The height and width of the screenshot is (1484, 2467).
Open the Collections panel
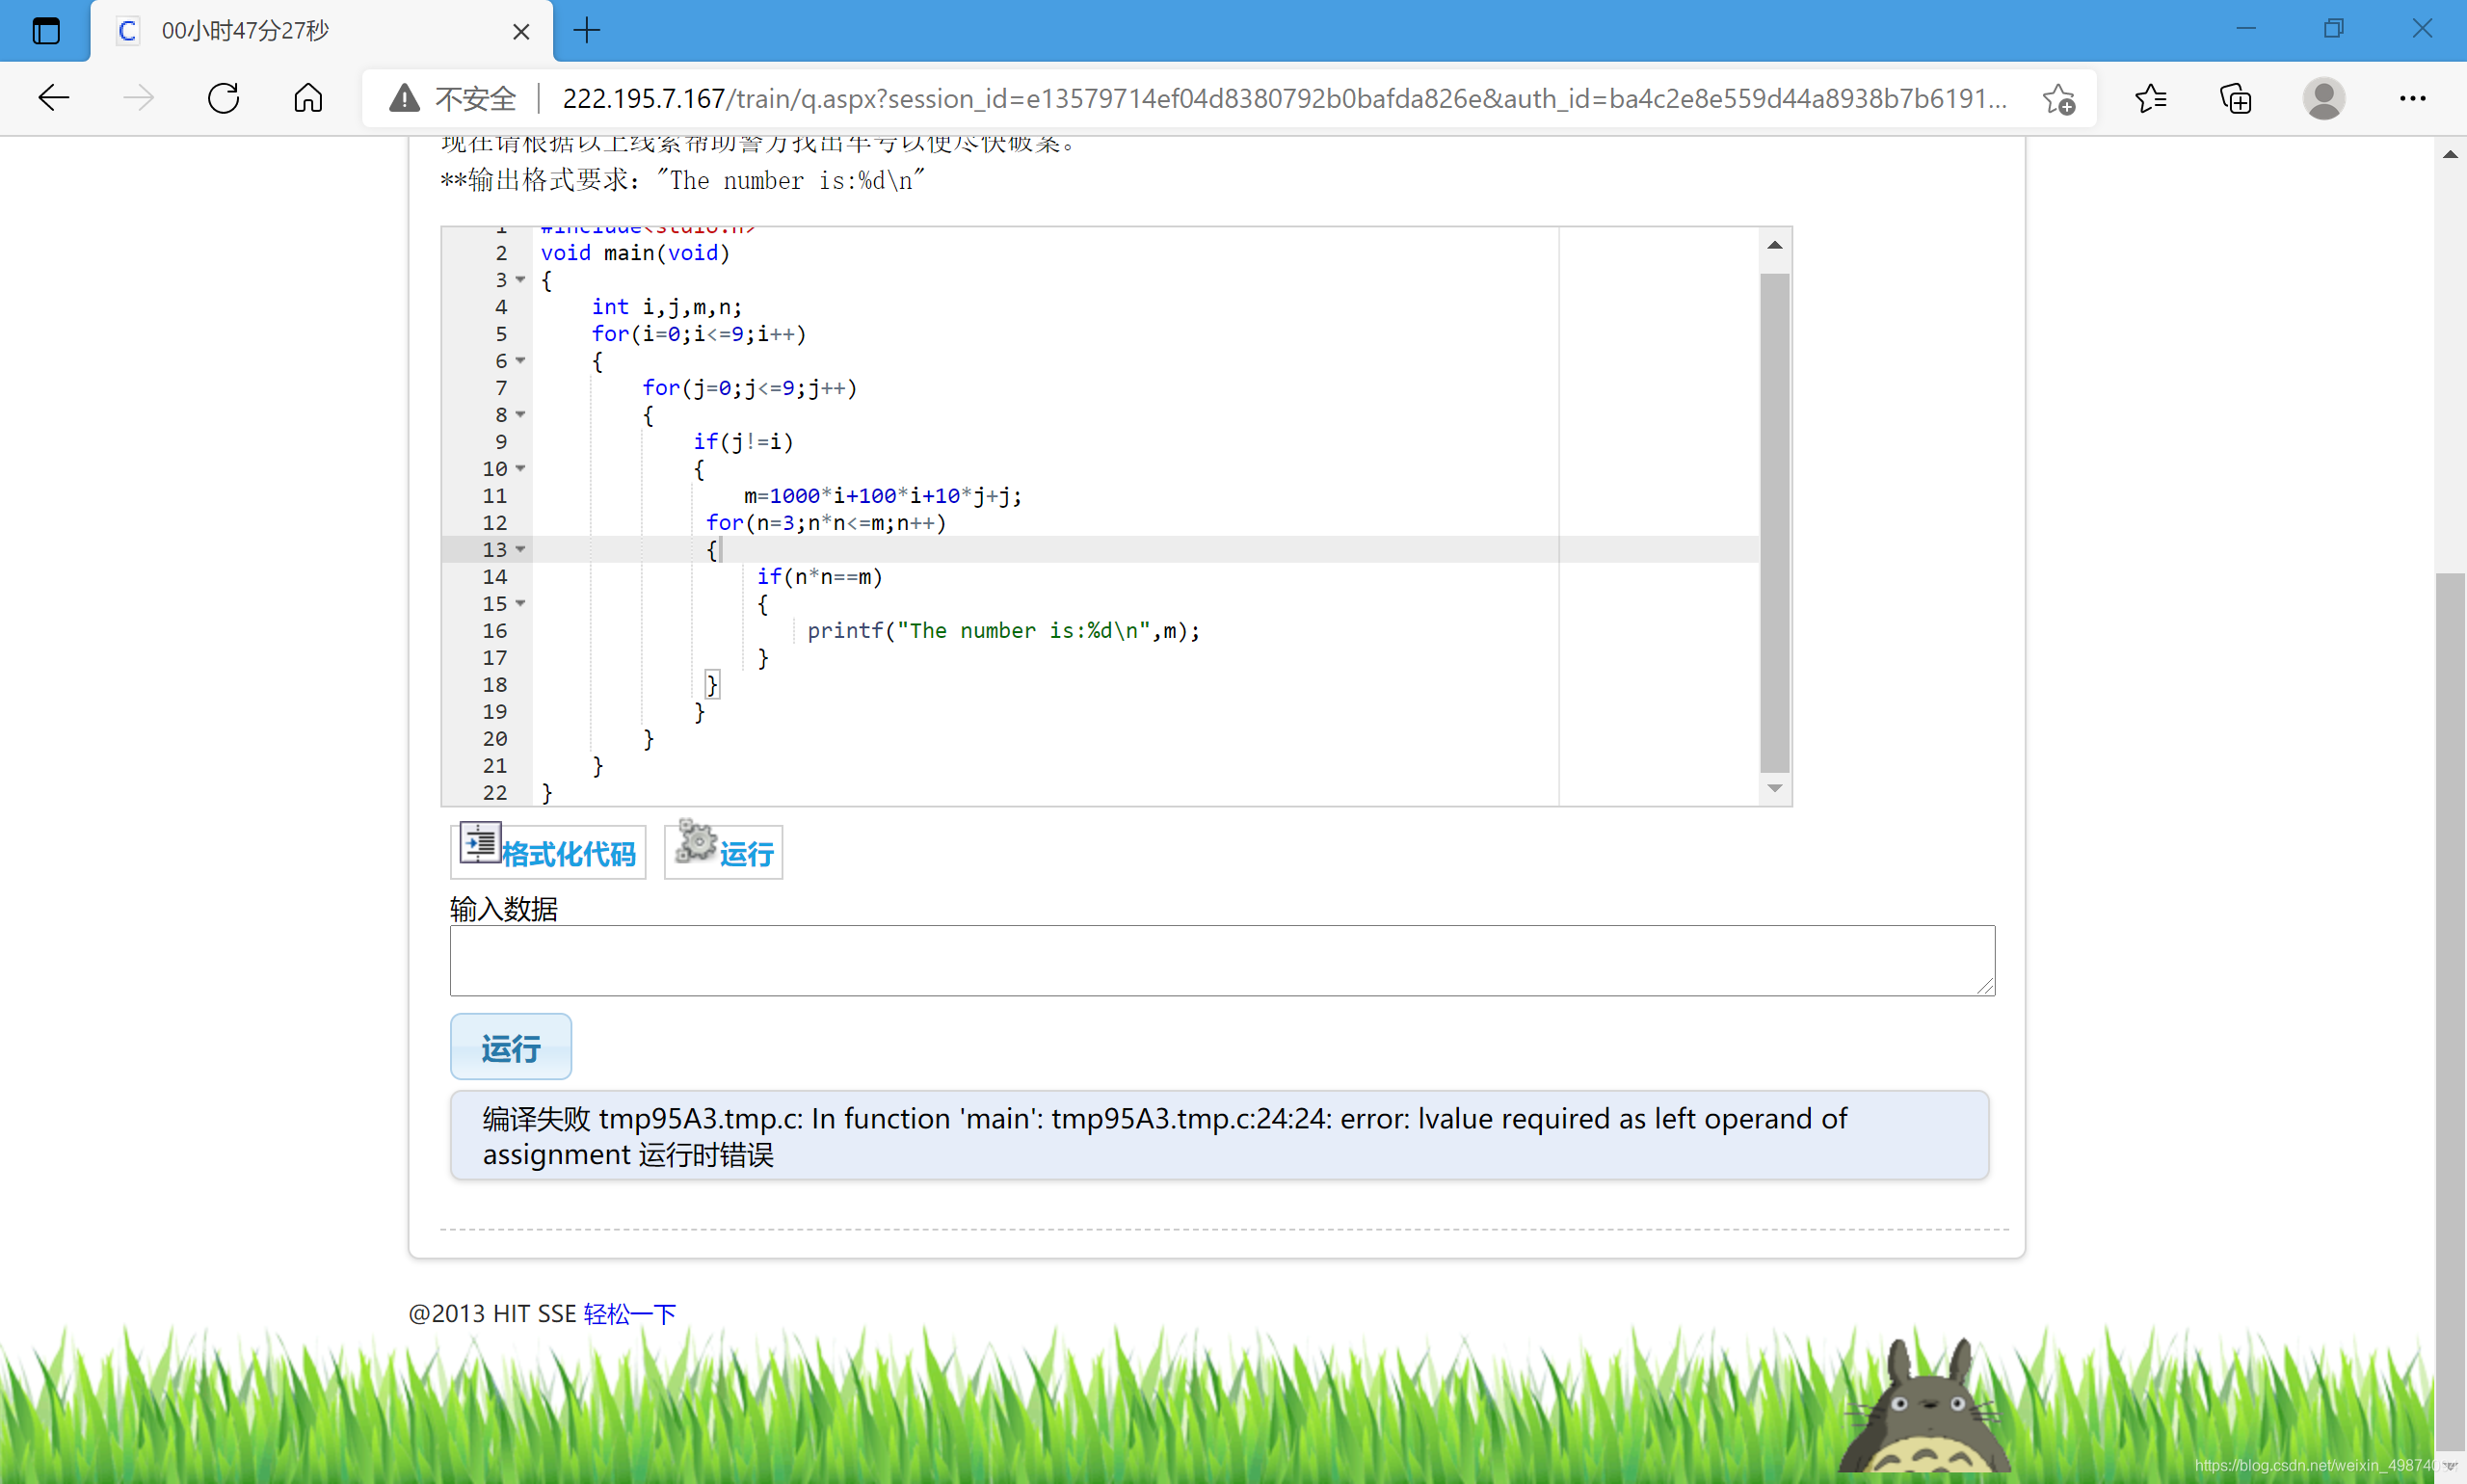2236,98
